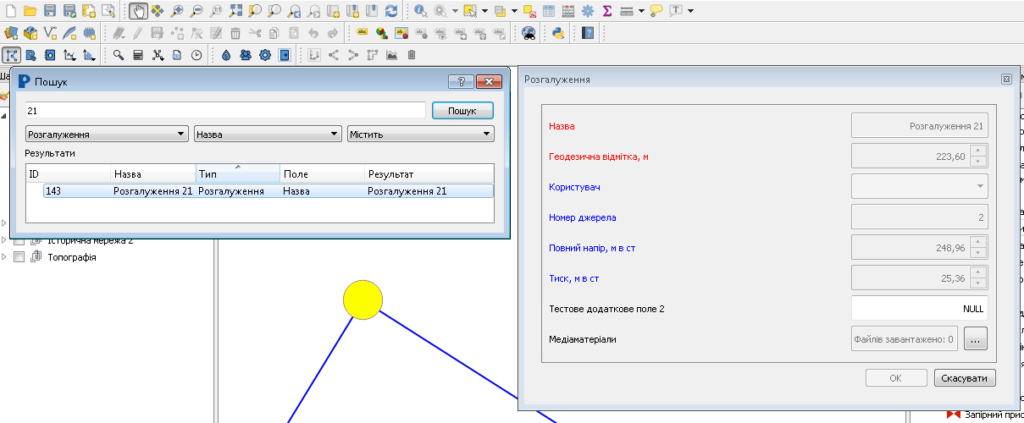This screenshot has height=423, width=1024.
Task: Click the calculator icon in third toolbar
Action: coord(138,55)
